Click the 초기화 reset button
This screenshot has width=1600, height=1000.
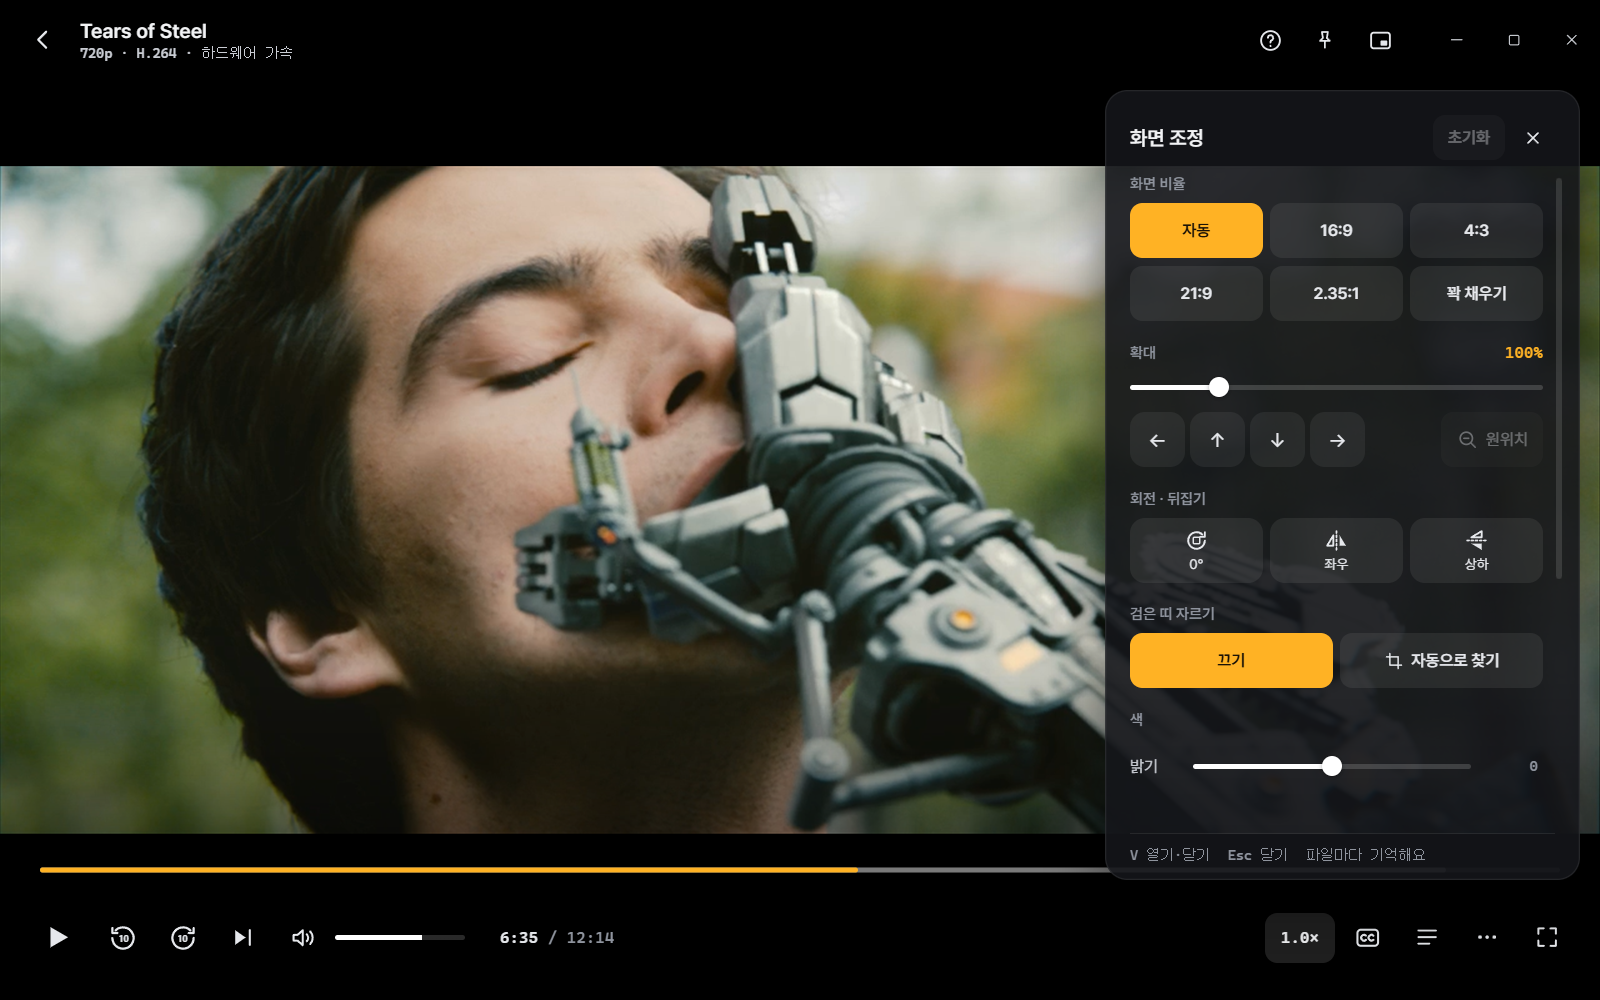pyautogui.click(x=1469, y=137)
